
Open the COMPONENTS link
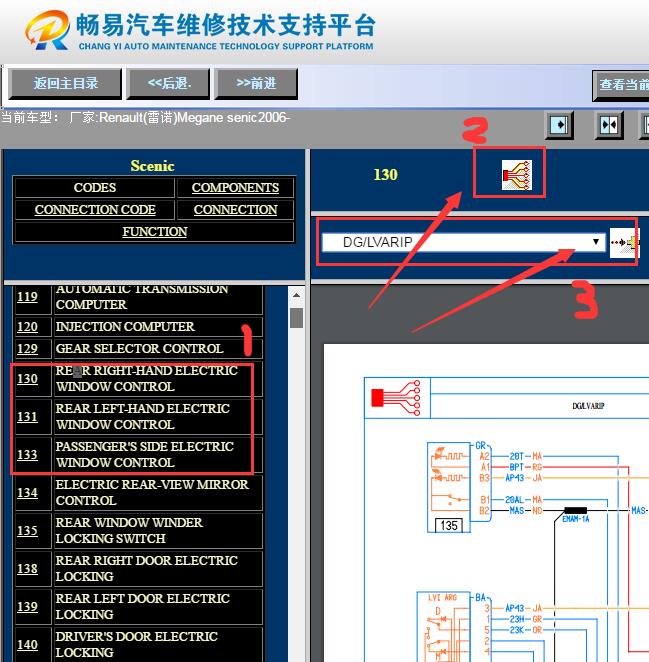point(235,187)
